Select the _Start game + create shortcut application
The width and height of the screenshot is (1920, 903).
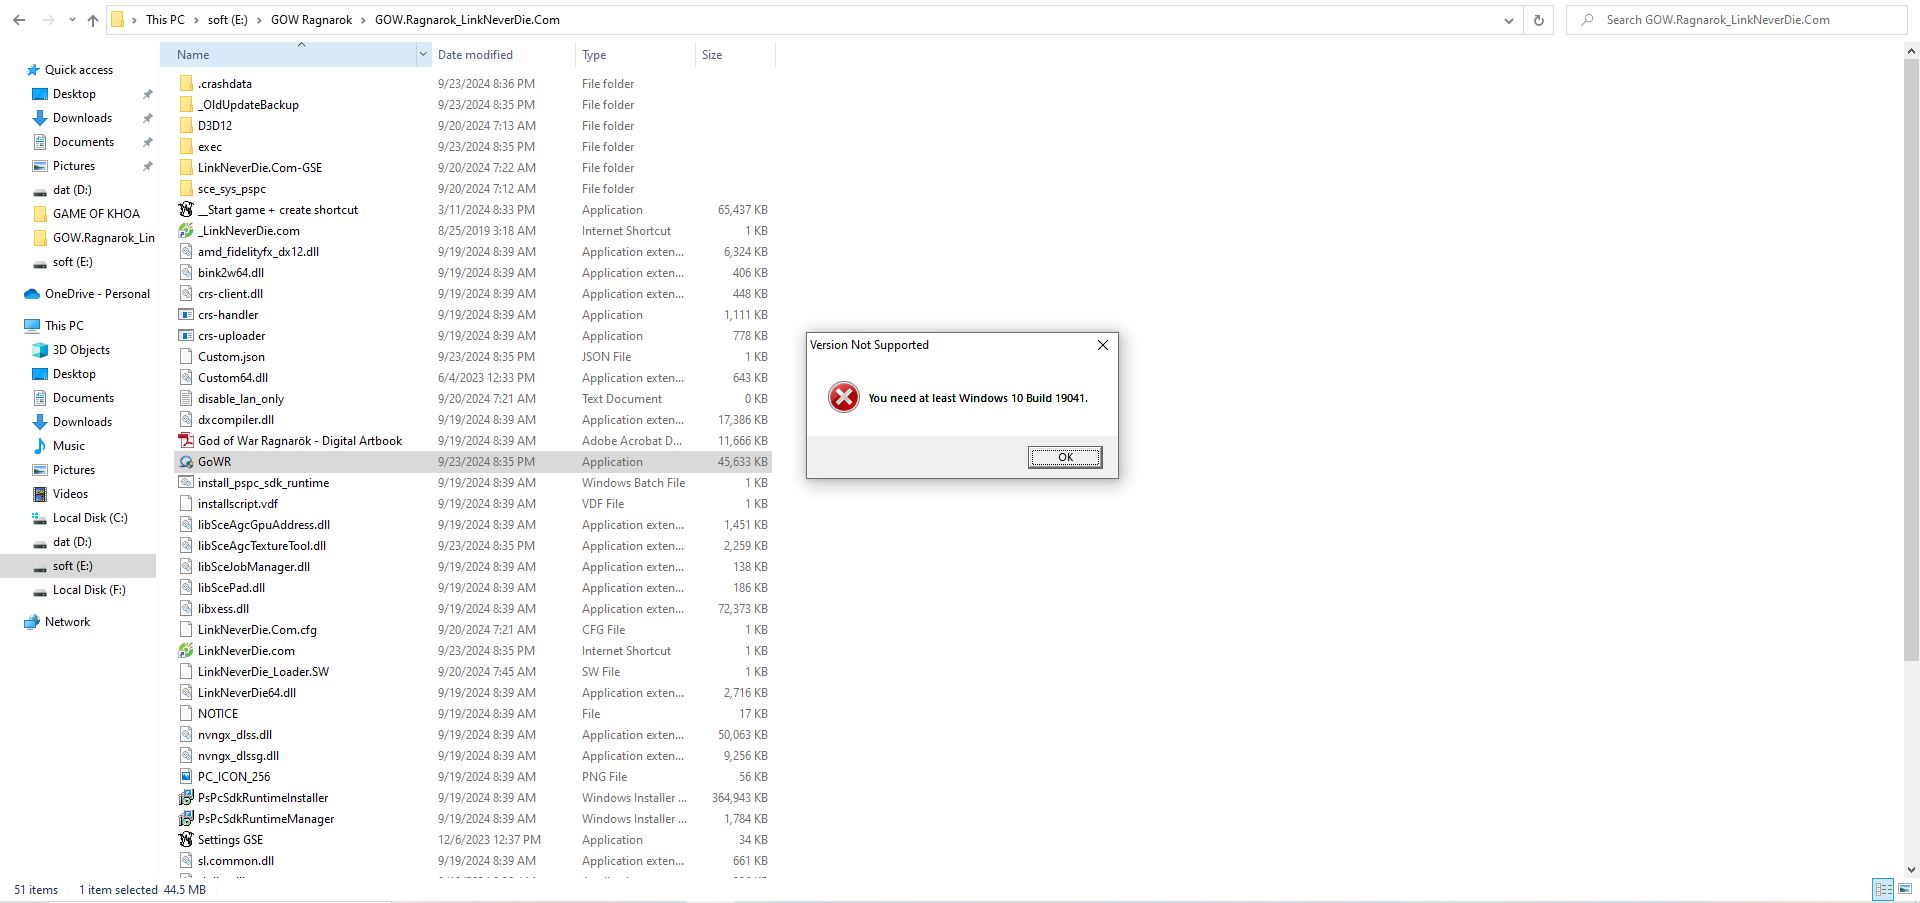(x=277, y=210)
